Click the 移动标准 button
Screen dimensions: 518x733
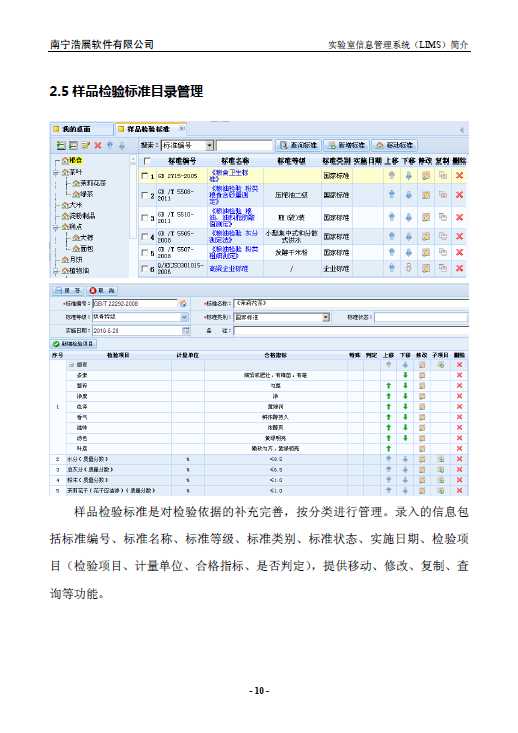coord(395,145)
